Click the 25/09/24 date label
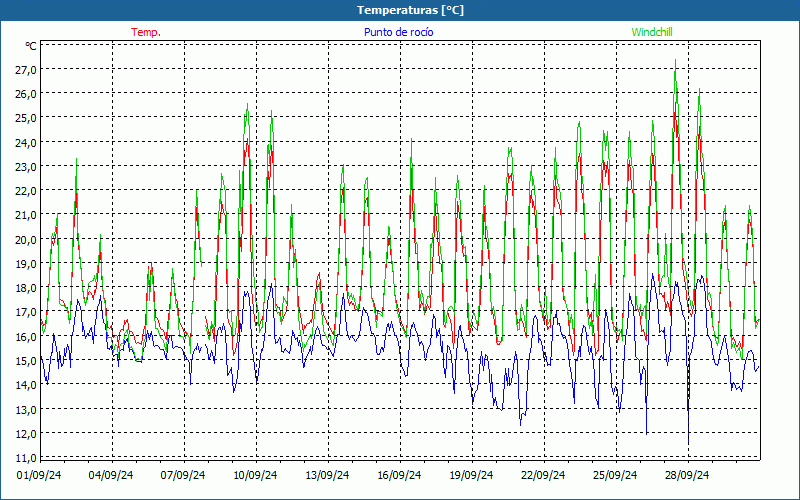The image size is (800, 500). pyautogui.click(x=615, y=475)
